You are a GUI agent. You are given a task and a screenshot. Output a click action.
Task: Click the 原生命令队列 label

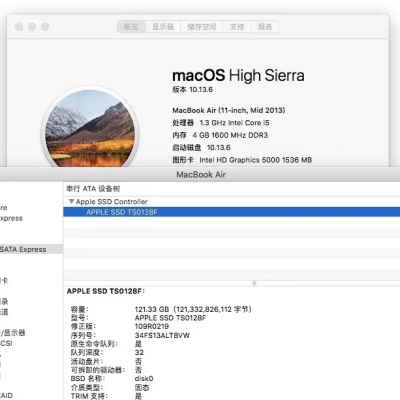94,344
